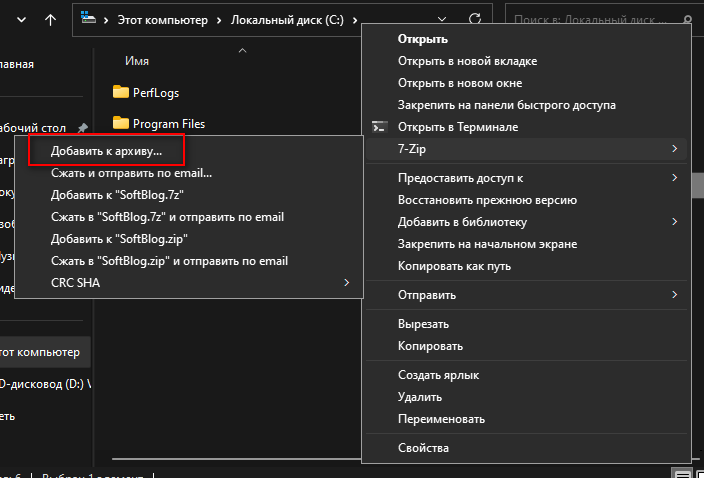Click the details view icon in status bar
Image resolution: width=704 pixels, height=478 pixels.
[x=682, y=474]
